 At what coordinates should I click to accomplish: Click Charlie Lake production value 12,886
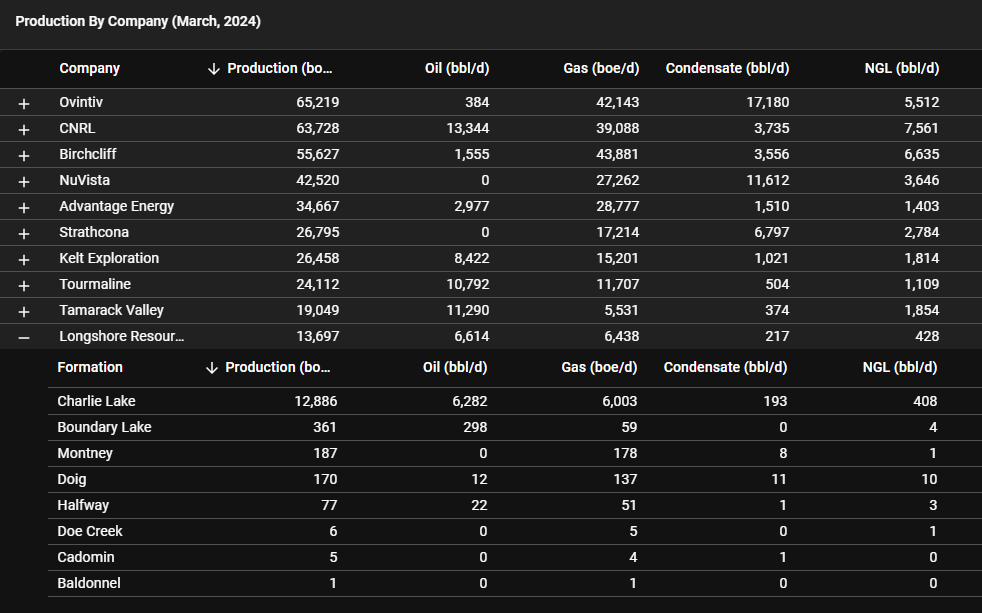[316, 401]
